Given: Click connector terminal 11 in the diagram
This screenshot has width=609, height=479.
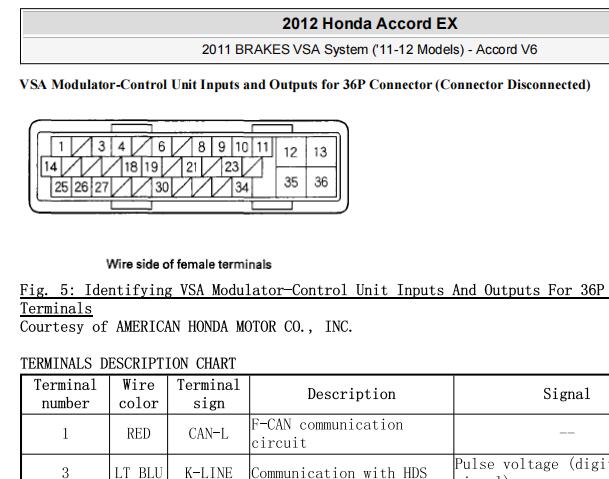Looking at the screenshot, I should point(263,146).
